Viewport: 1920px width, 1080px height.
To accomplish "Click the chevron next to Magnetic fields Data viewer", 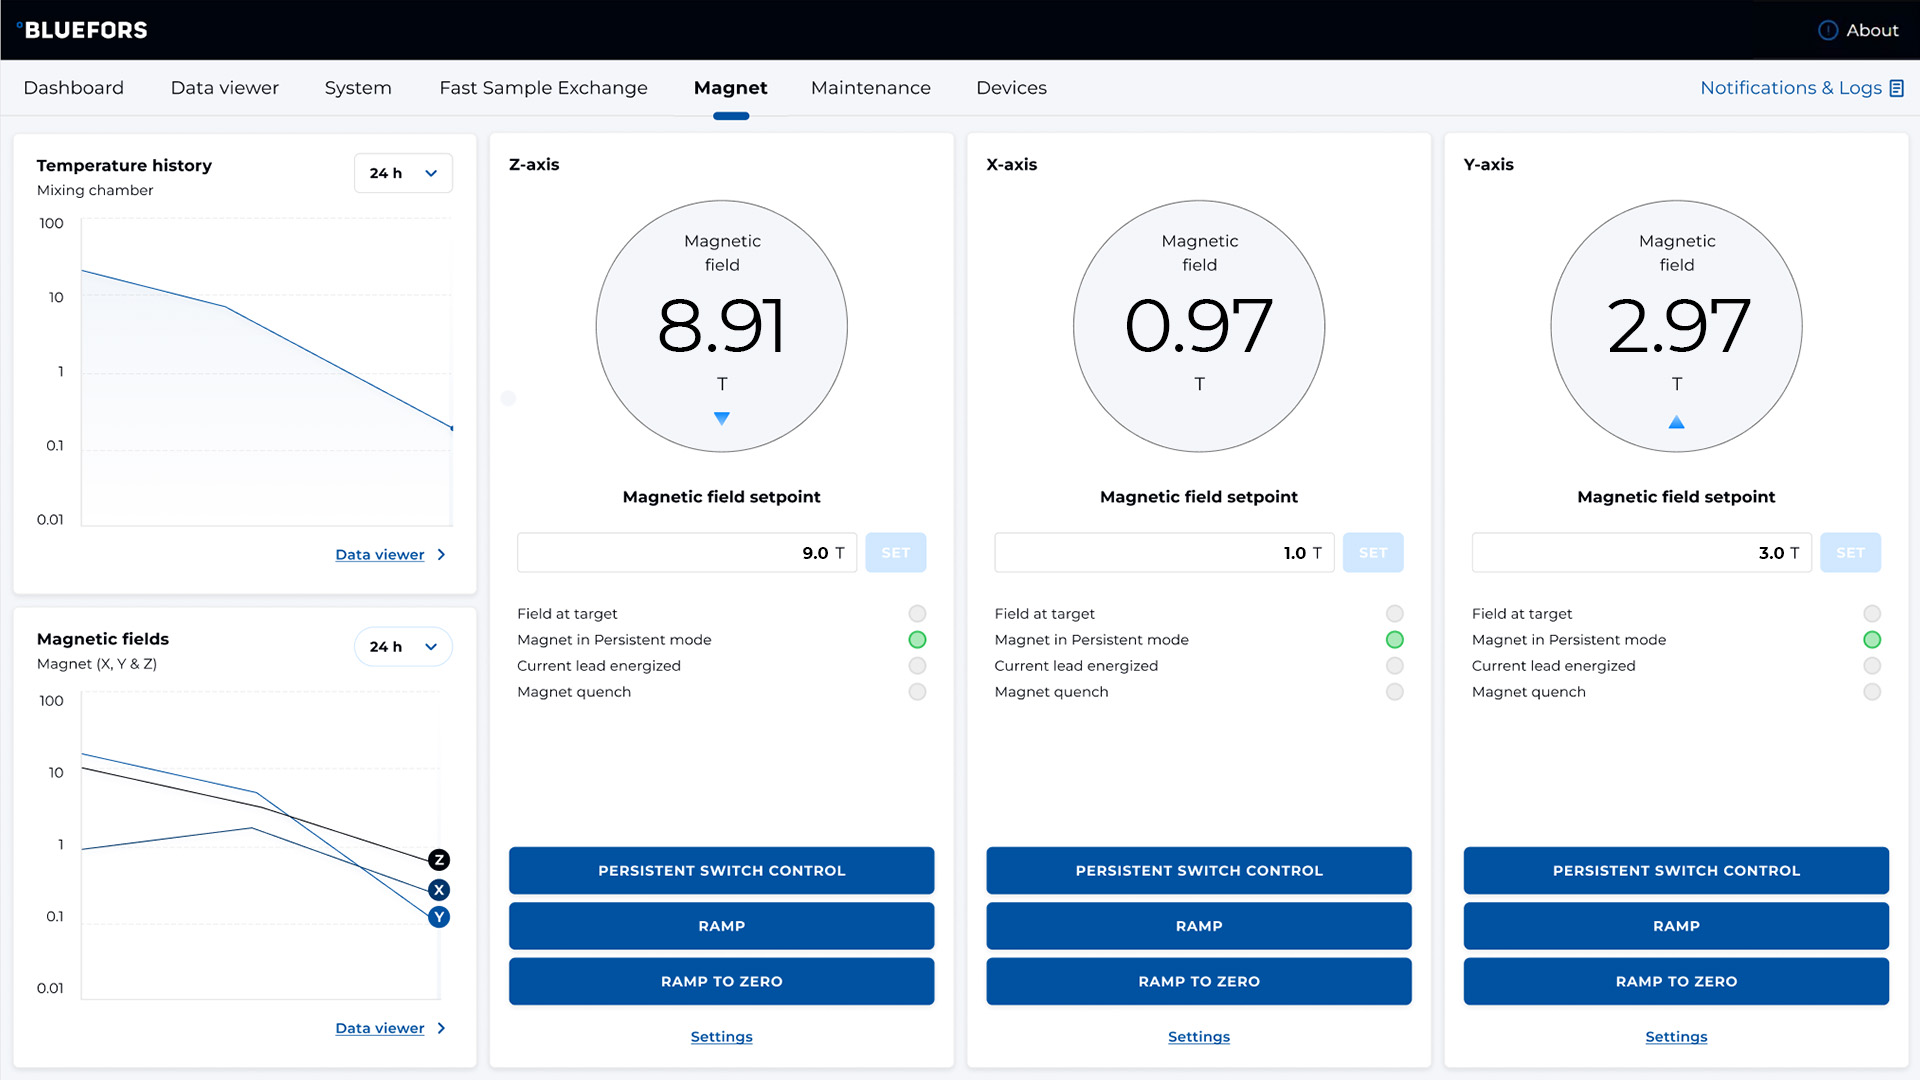I will [x=442, y=1027].
